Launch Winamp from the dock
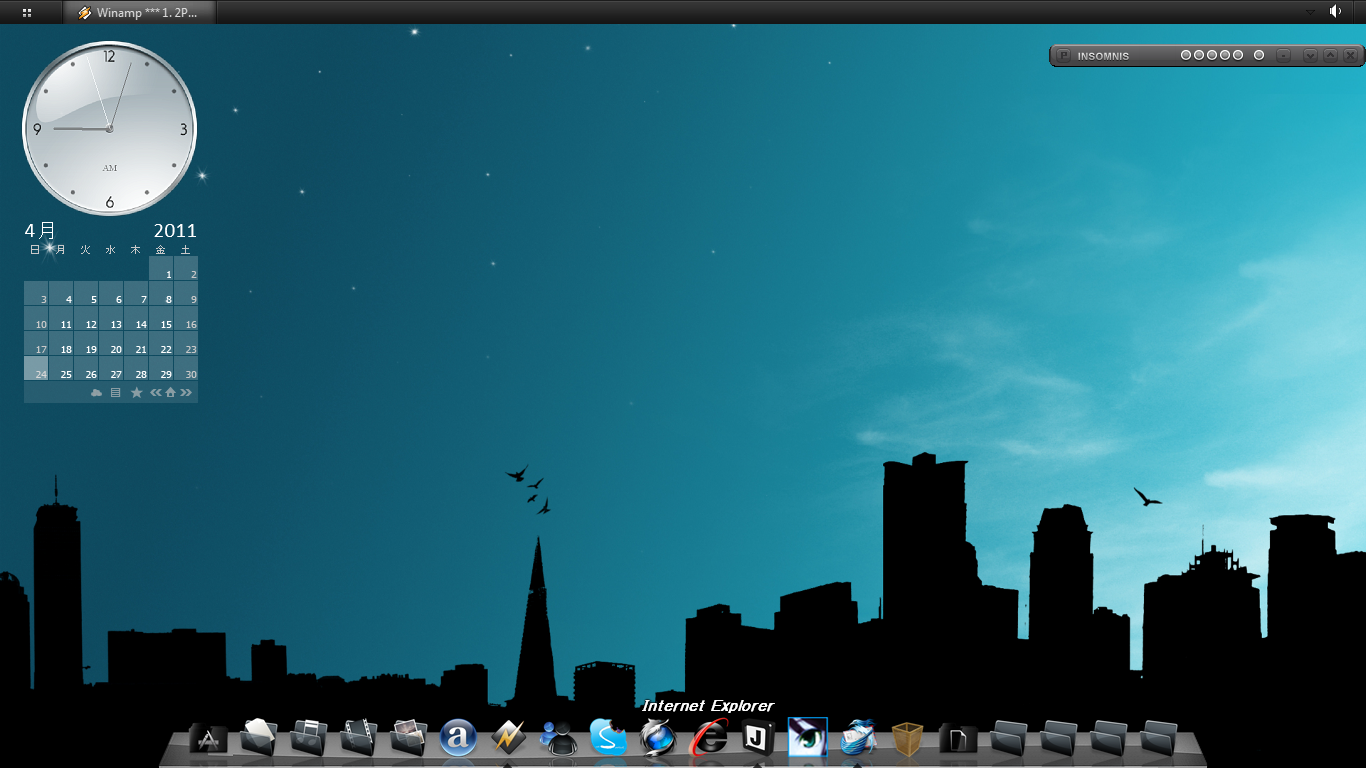The image size is (1366, 768). 508,738
